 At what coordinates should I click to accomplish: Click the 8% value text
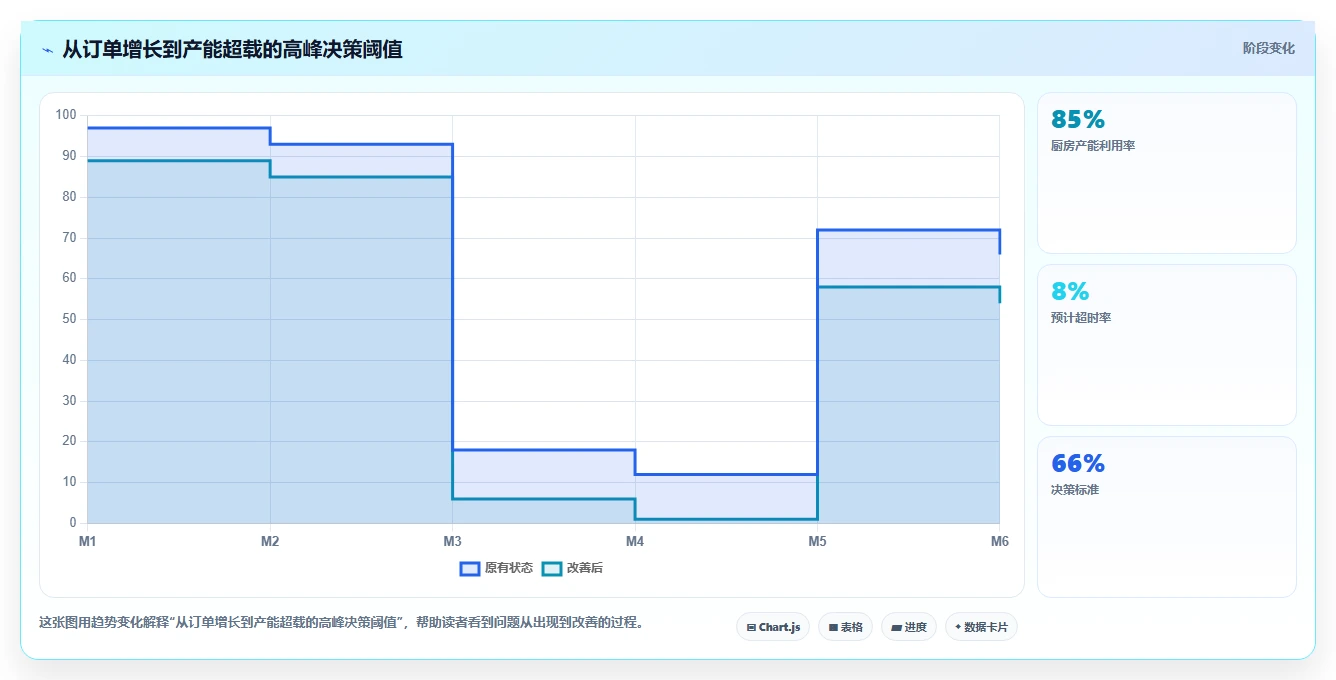pyautogui.click(x=1070, y=291)
